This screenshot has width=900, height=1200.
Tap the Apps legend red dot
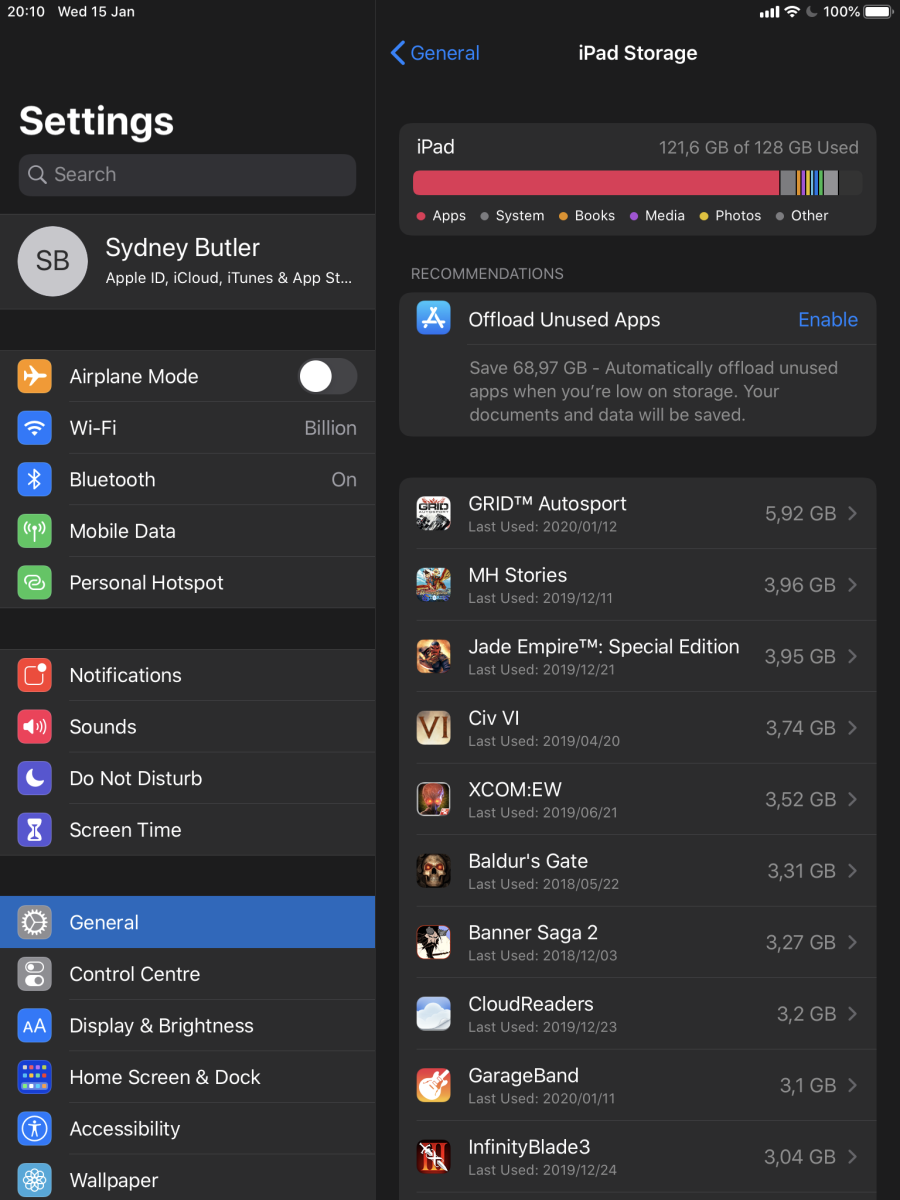[x=421, y=216]
